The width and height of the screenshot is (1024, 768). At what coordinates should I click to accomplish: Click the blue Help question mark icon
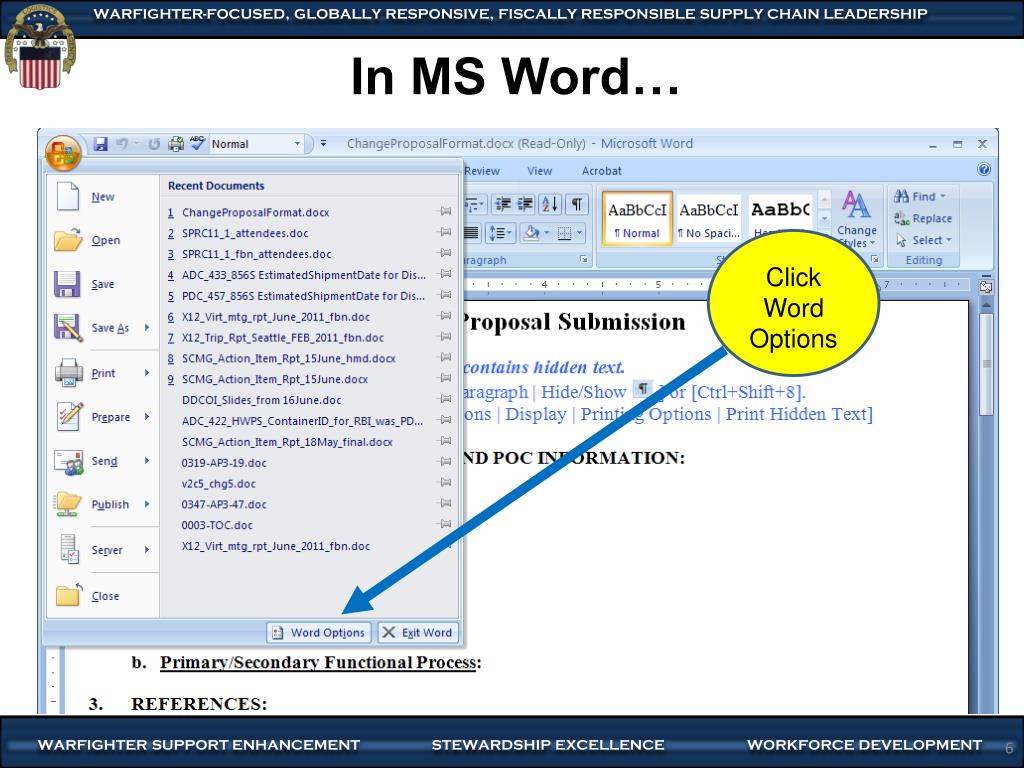pos(984,170)
